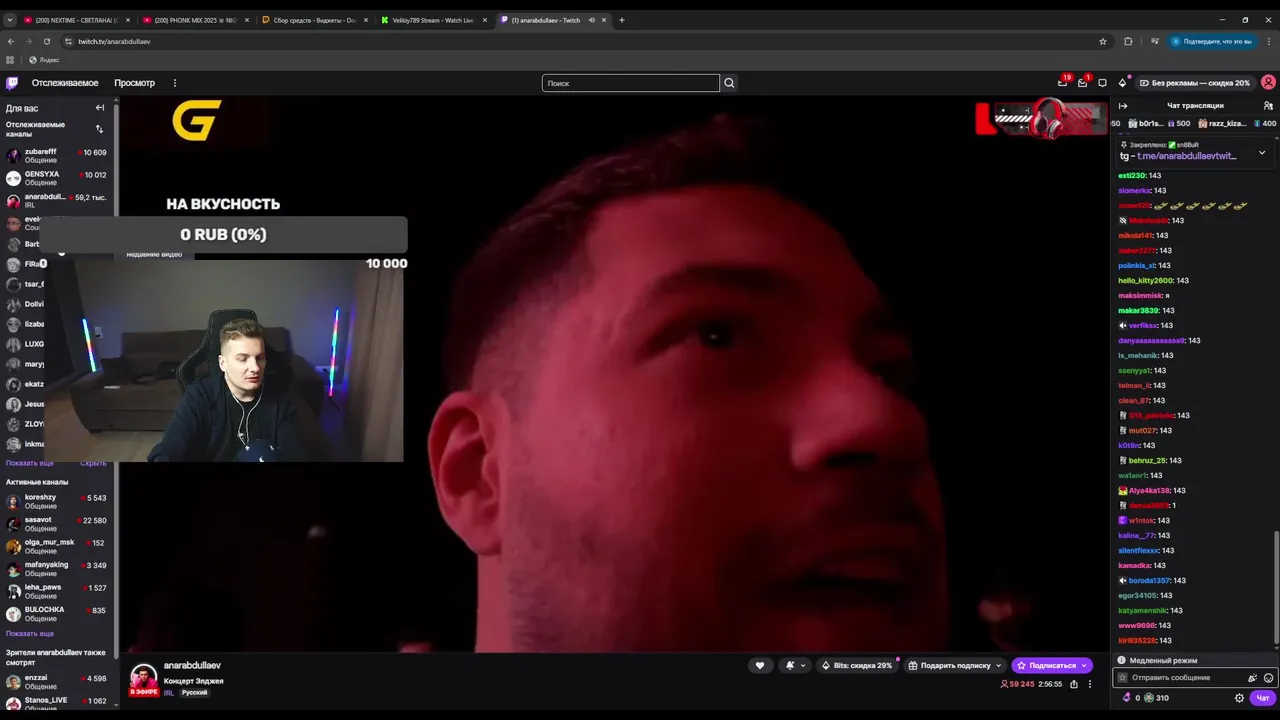
Task: Open the cheer Bits icon in chat input
Action: tap(1252, 677)
